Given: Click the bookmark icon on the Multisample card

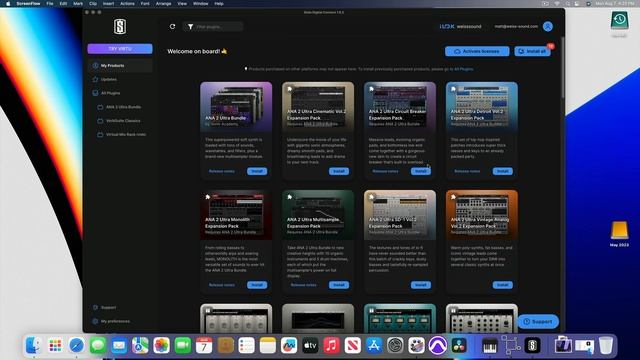Looking at the screenshot, I should [289, 197].
